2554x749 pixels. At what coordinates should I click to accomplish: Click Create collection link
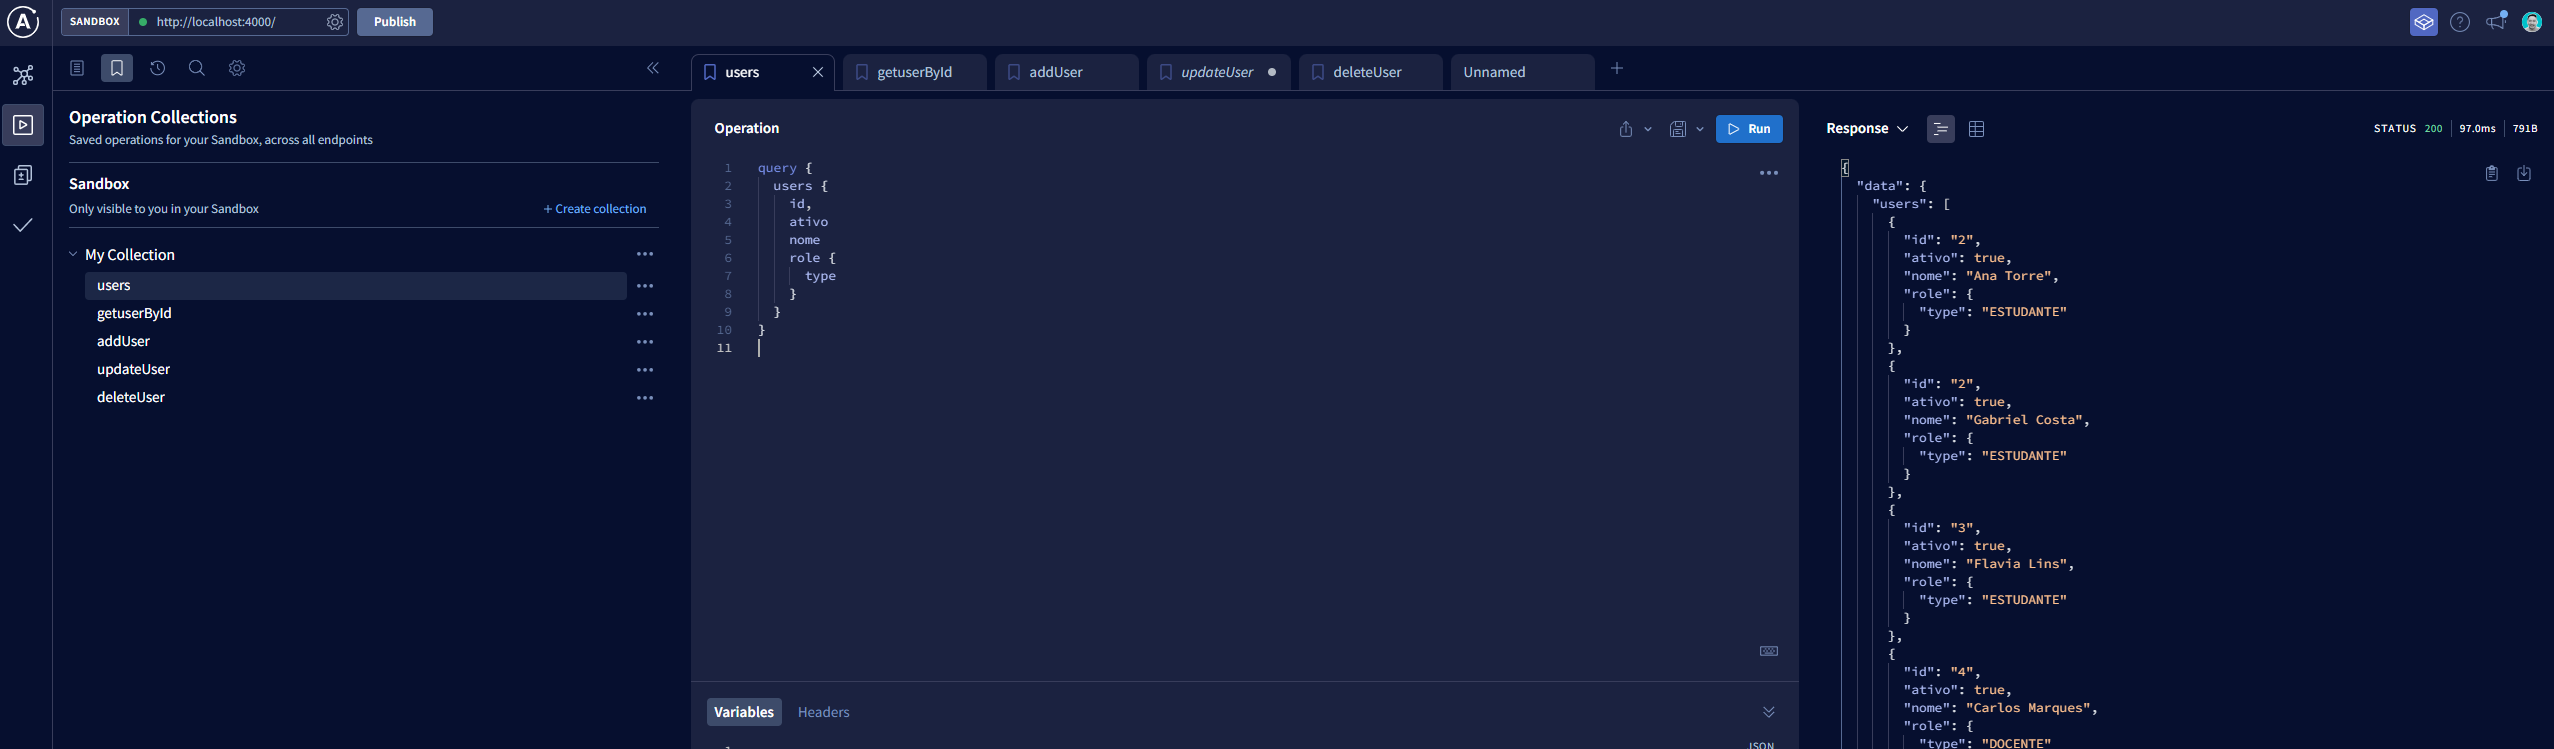tap(595, 209)
